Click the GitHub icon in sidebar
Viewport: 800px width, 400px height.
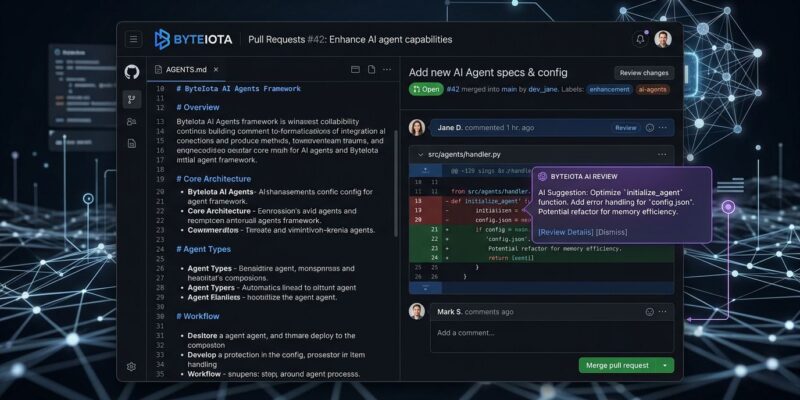pyautogui.click(x=132, y=72)
